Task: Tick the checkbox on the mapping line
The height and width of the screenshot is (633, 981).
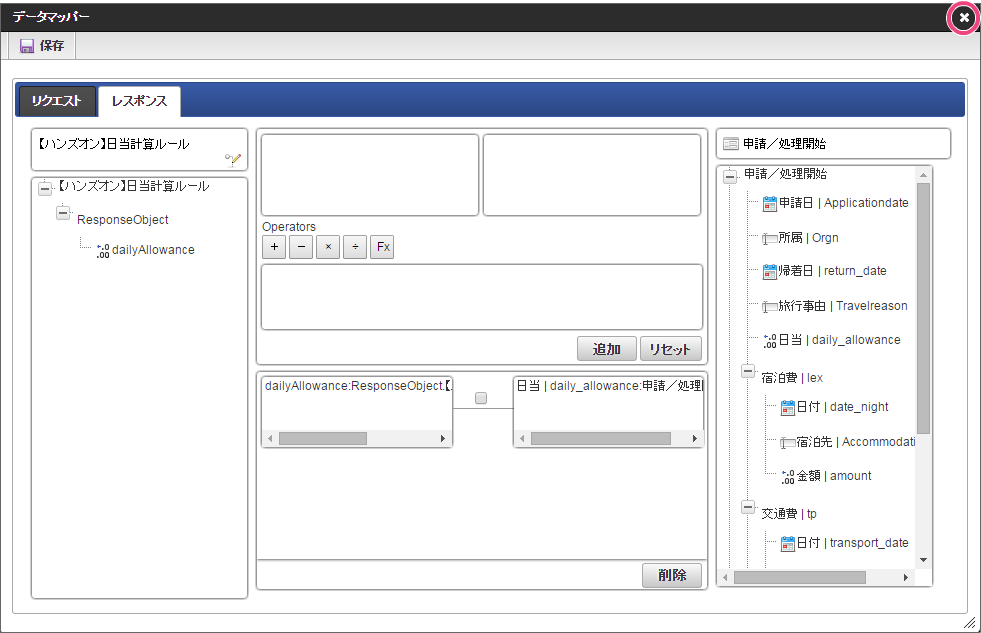Action: pos(480,398)
